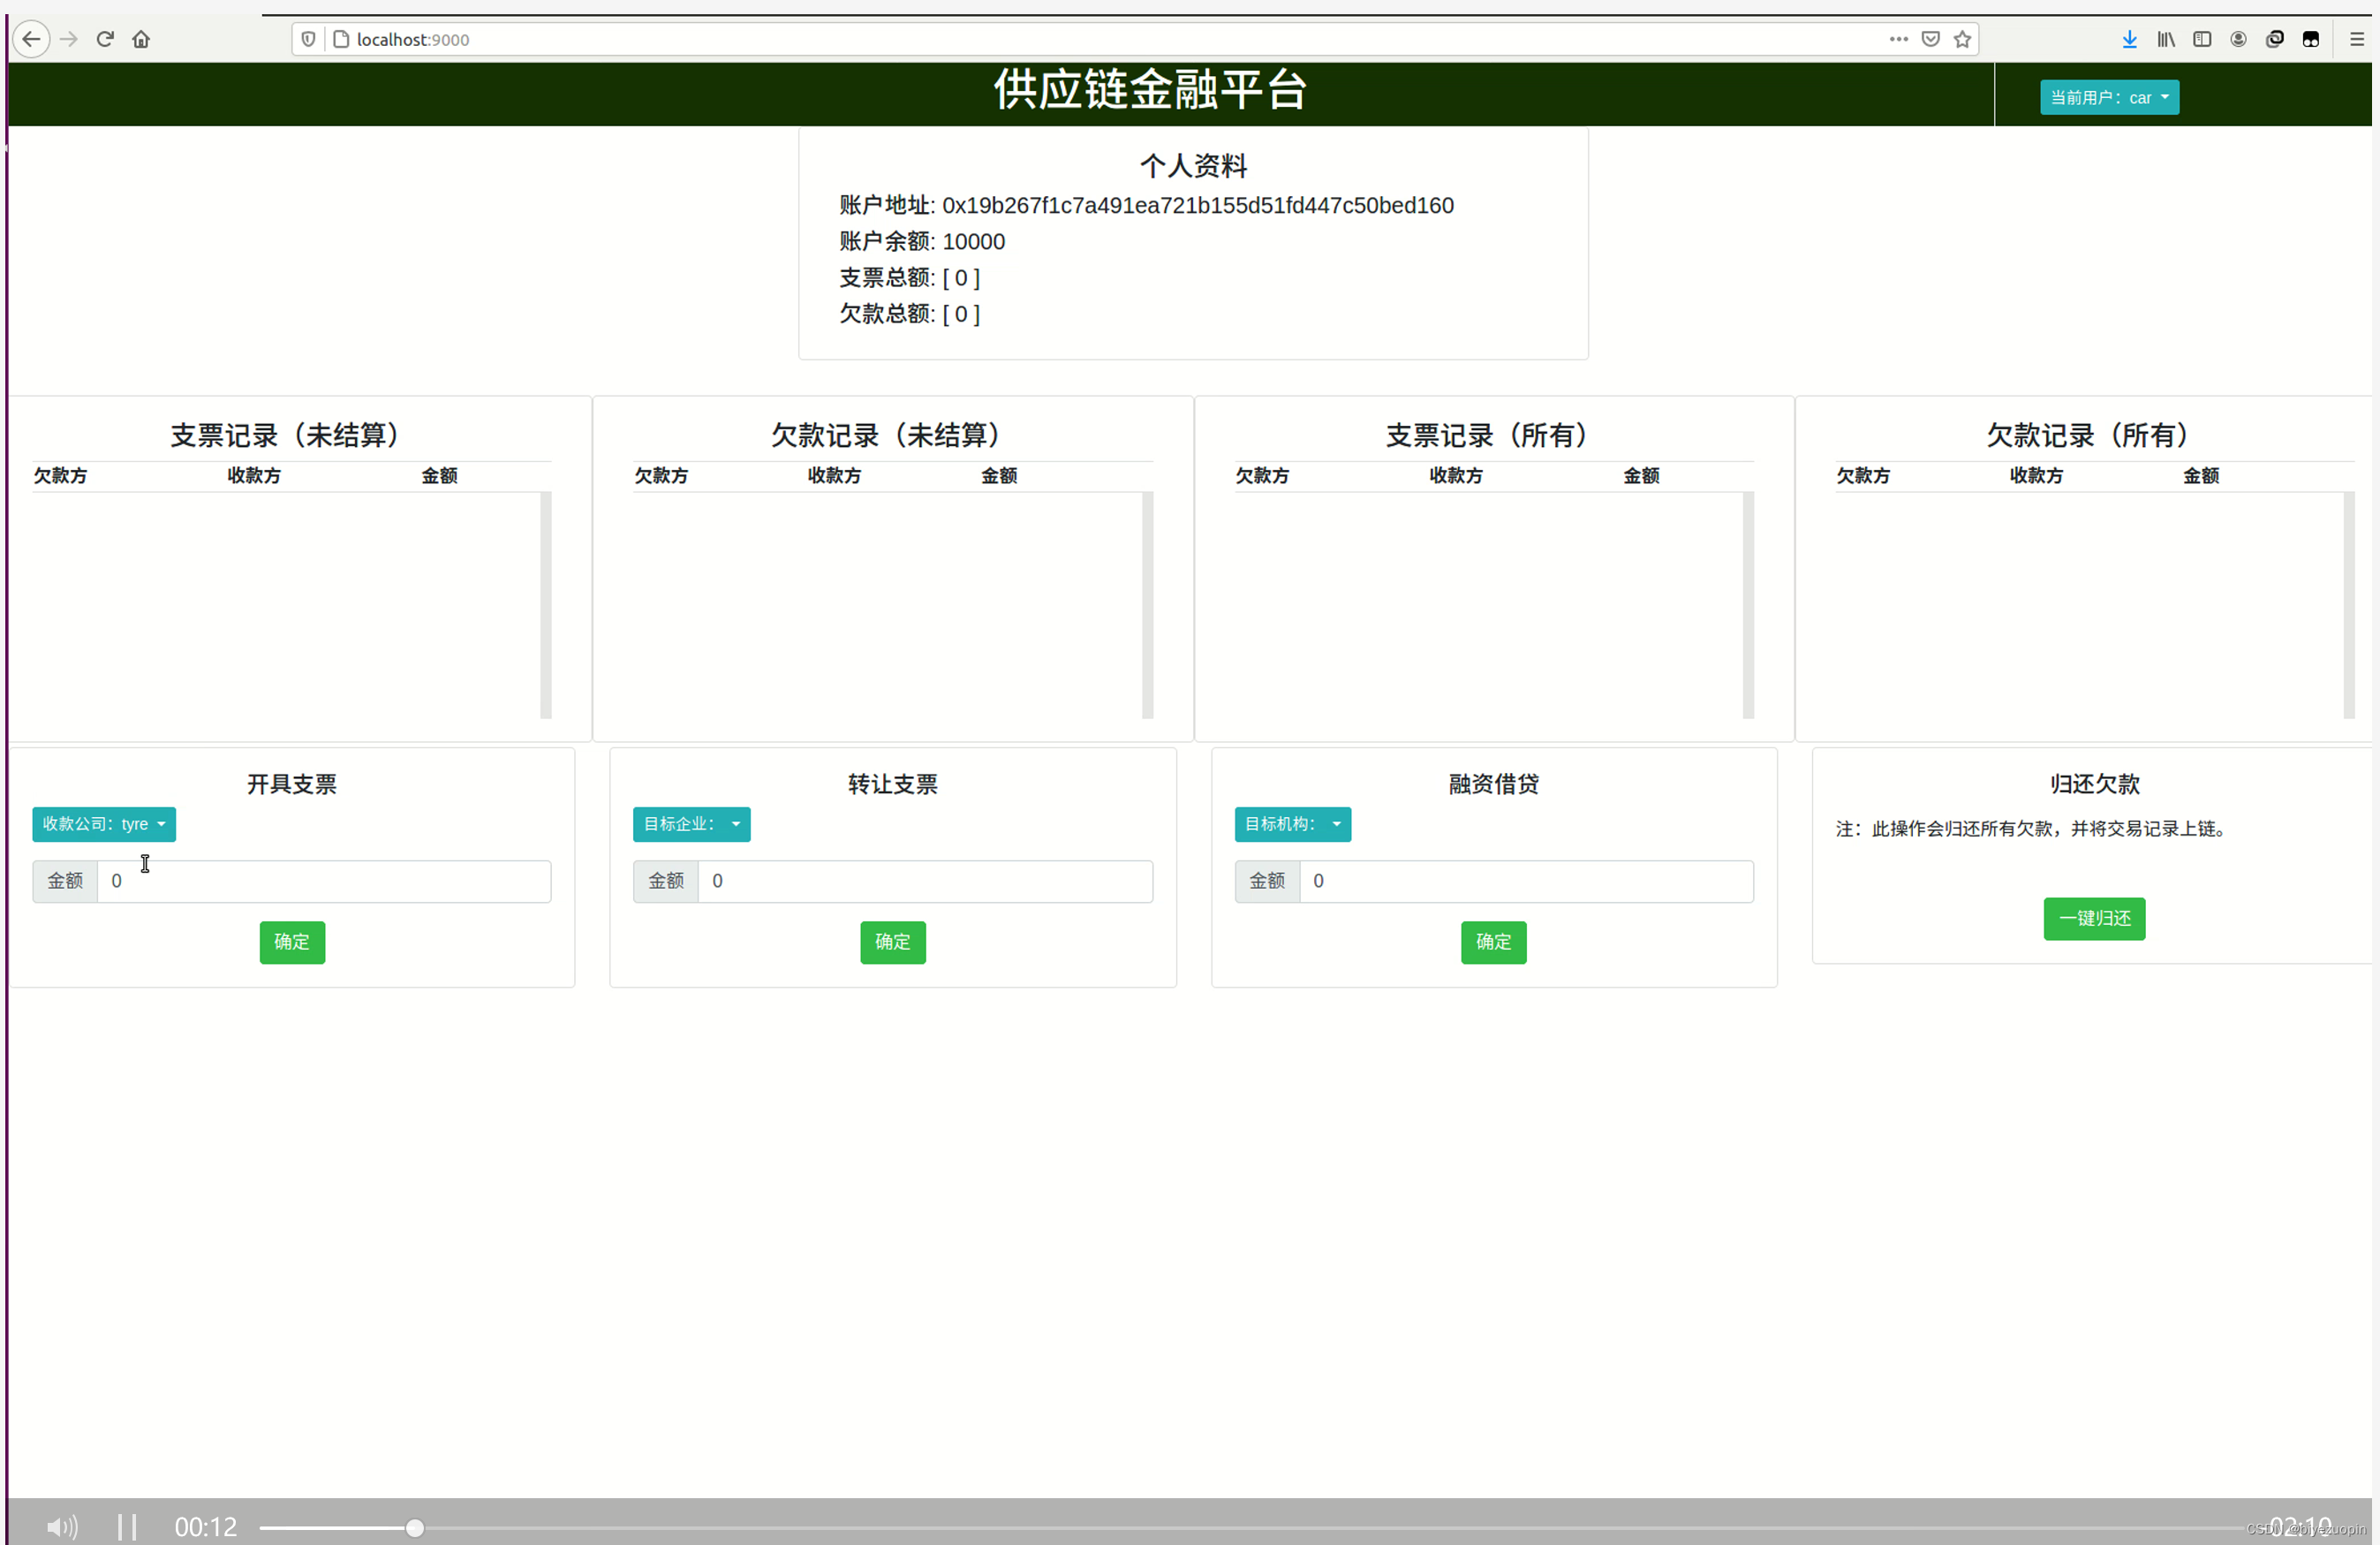Click the tracking protection shield icon

click(x=307, y=39)
